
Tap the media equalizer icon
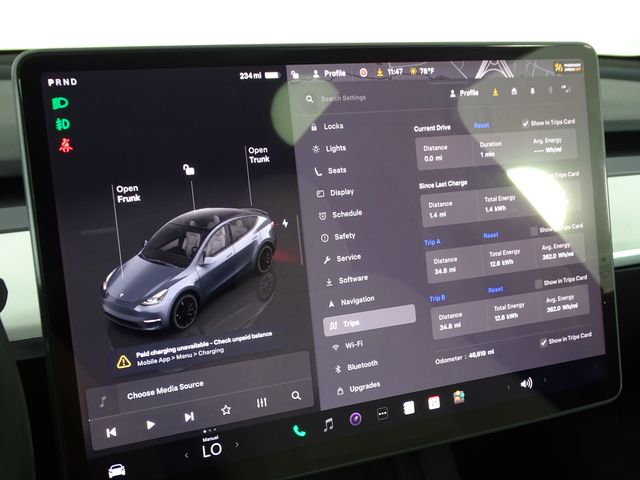(262, 403)
